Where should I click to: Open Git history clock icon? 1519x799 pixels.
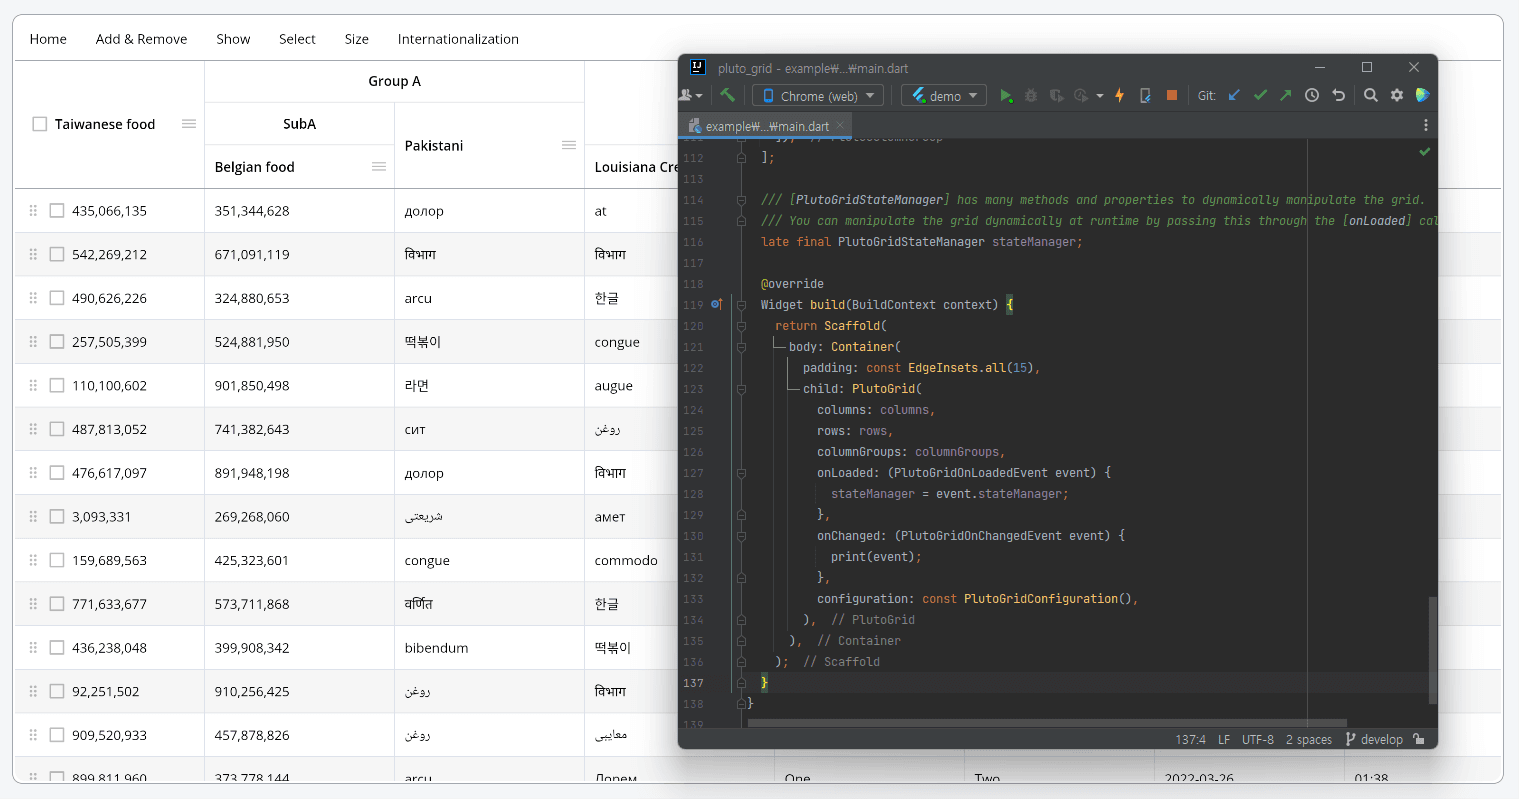click(x=1312, y=96)
